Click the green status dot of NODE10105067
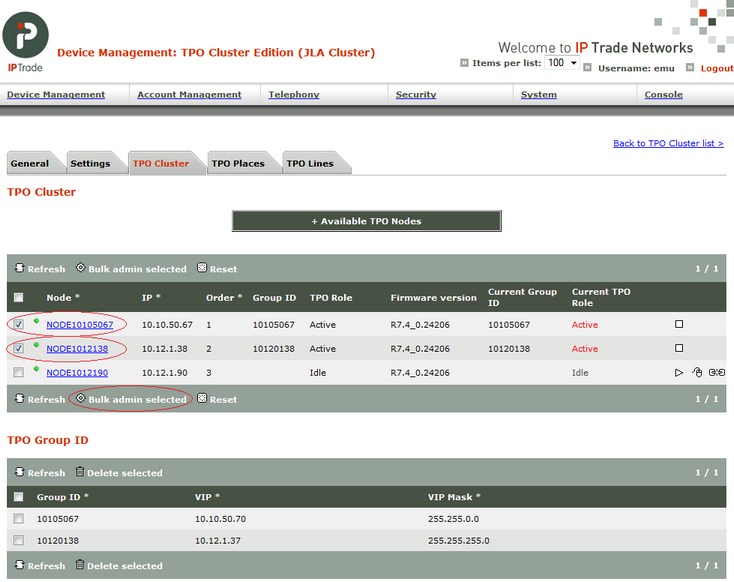This screenshot has height=582, width=734. (x=36, y=321)
